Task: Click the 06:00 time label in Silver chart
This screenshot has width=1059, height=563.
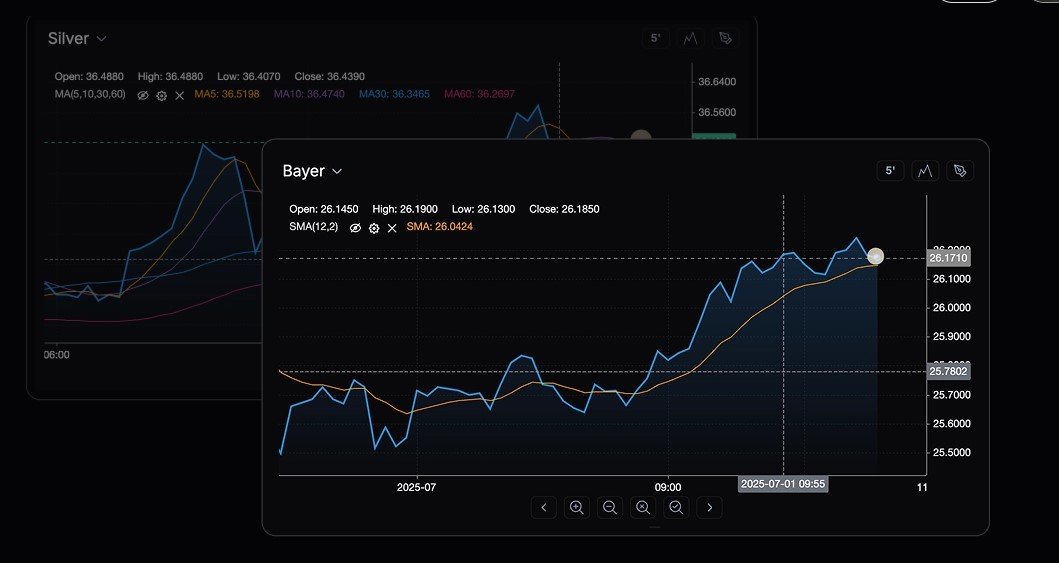Action: tap(57, 355)
